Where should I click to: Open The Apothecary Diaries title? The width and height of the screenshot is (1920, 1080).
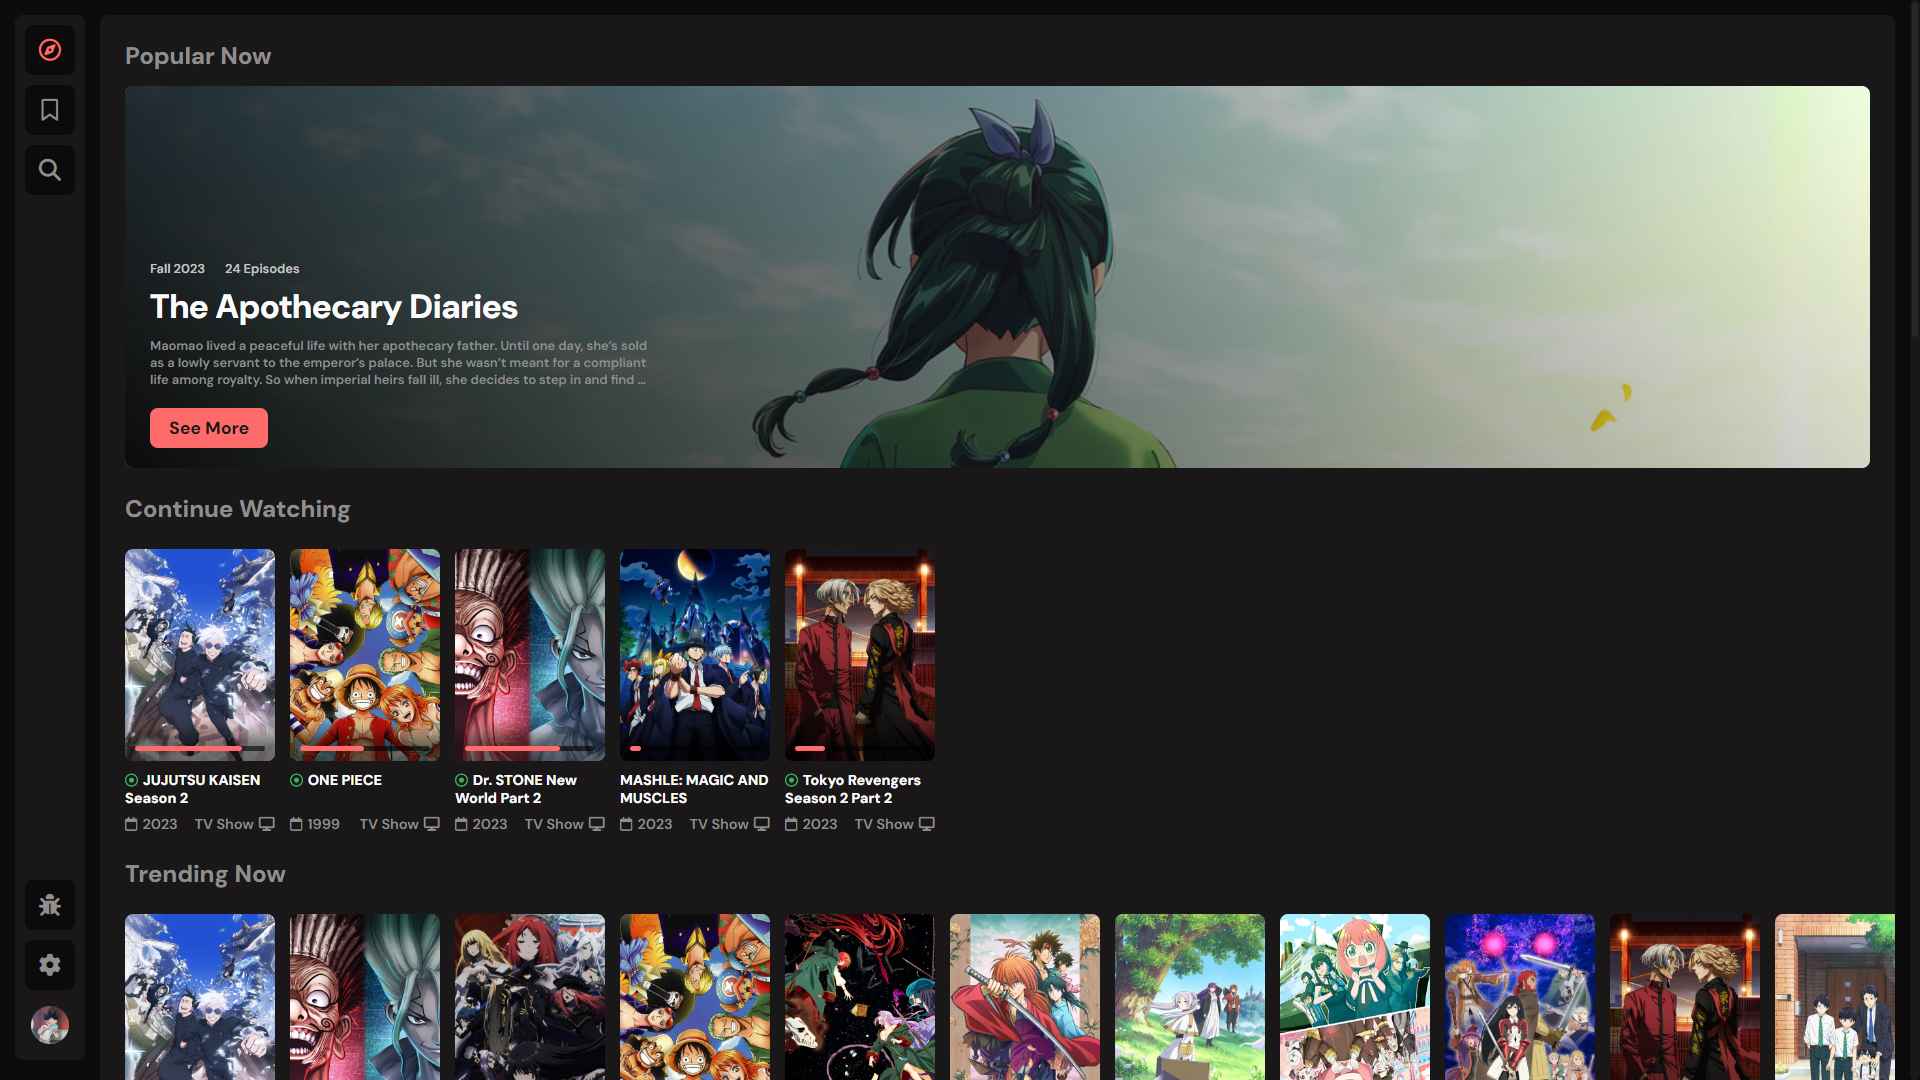(x=333, y=307)
